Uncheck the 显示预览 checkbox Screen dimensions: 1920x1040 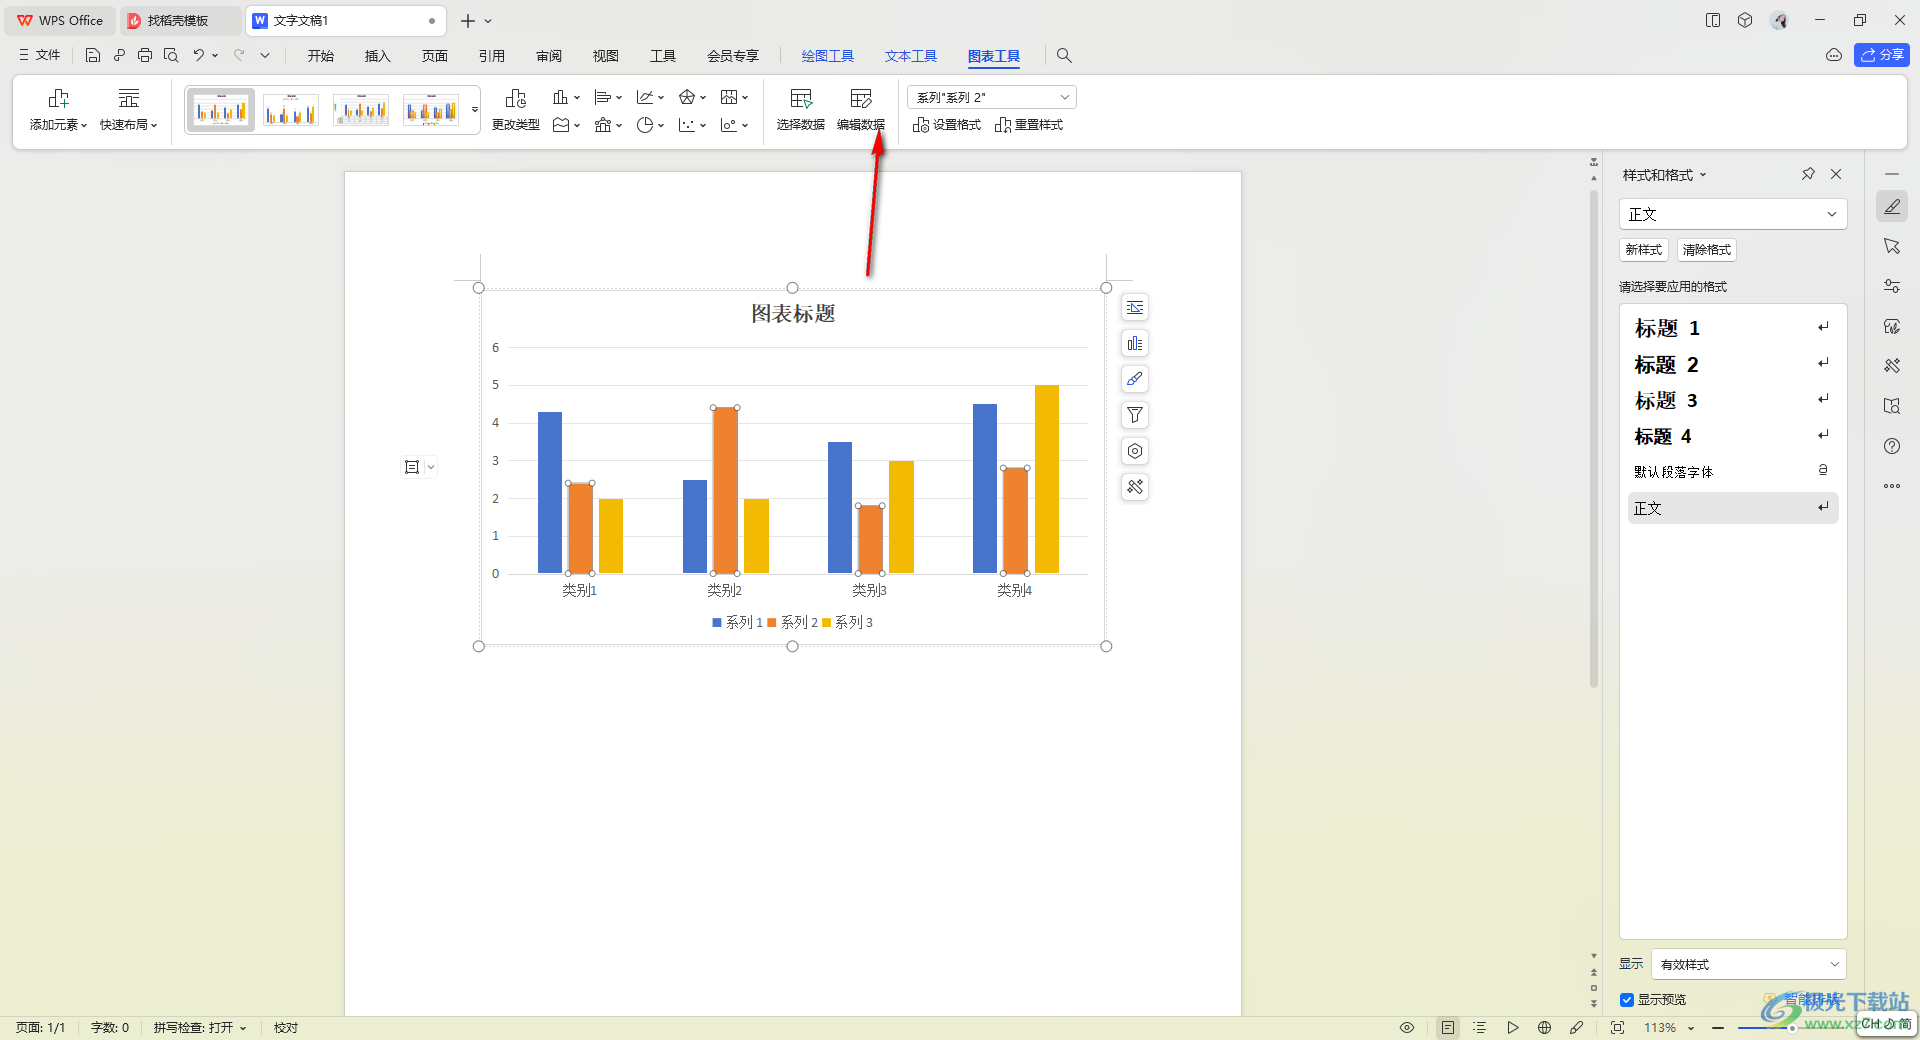click(1627, 1000)
